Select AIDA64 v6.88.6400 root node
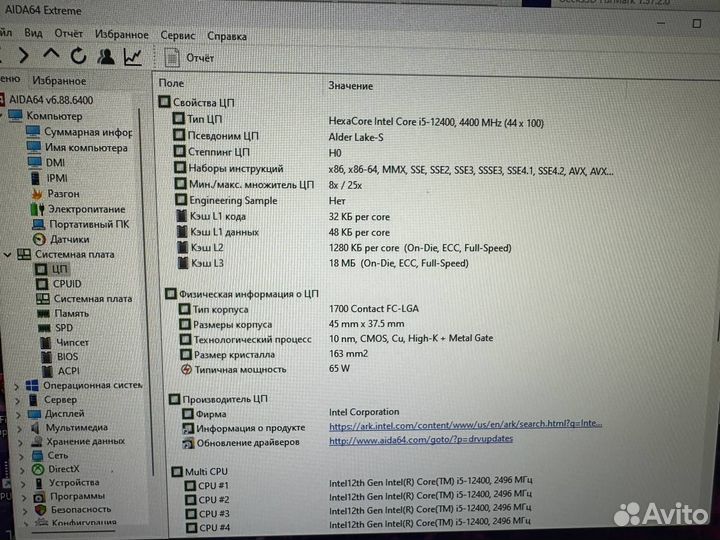 pyautogui.click(x=51, y=100)
